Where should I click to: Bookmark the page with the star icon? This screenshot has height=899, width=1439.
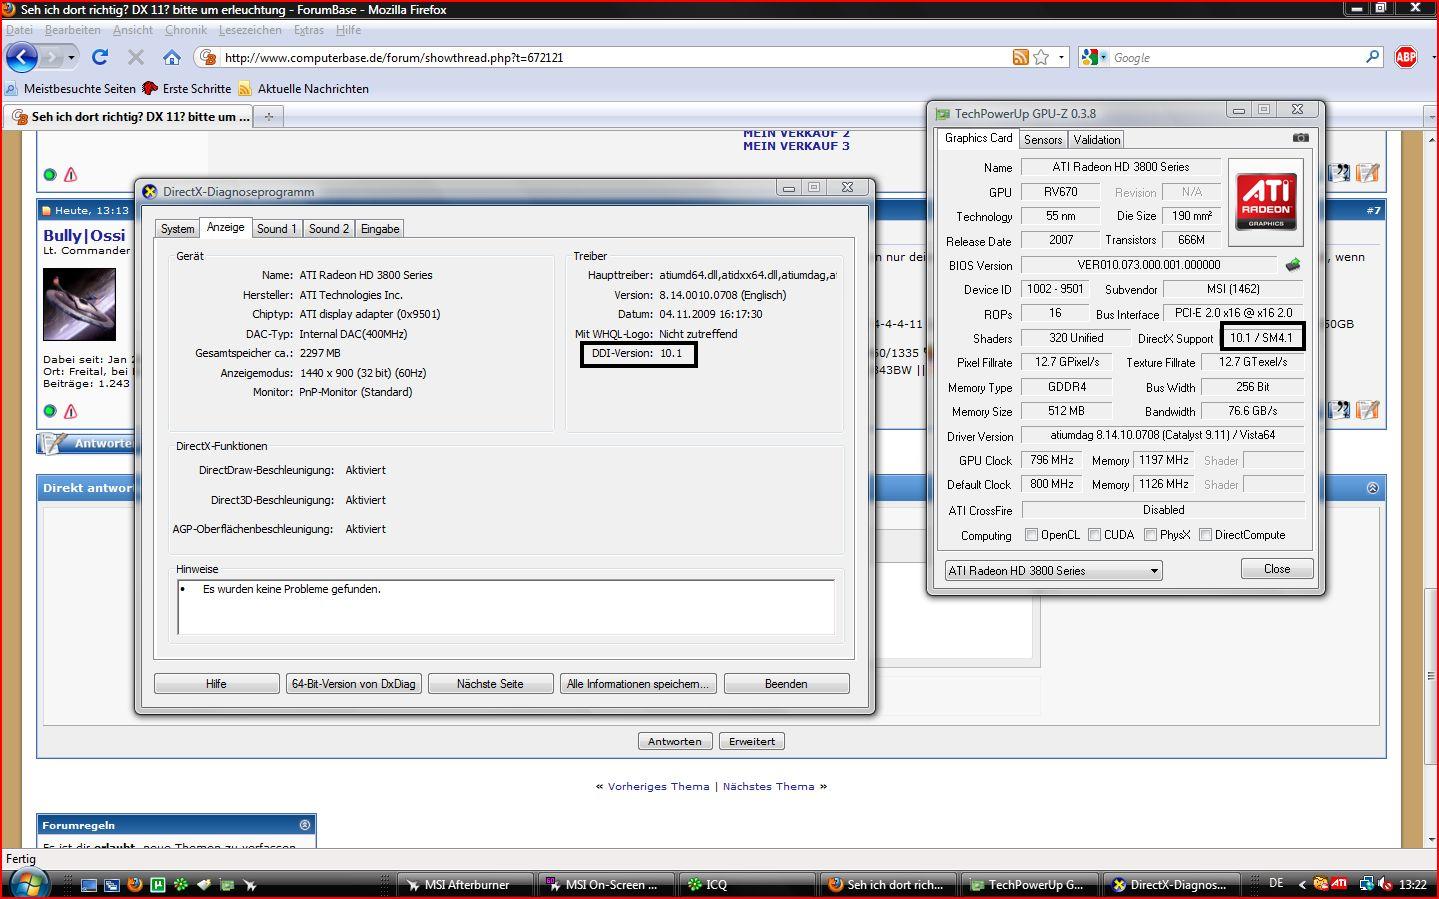point(1041,57)
